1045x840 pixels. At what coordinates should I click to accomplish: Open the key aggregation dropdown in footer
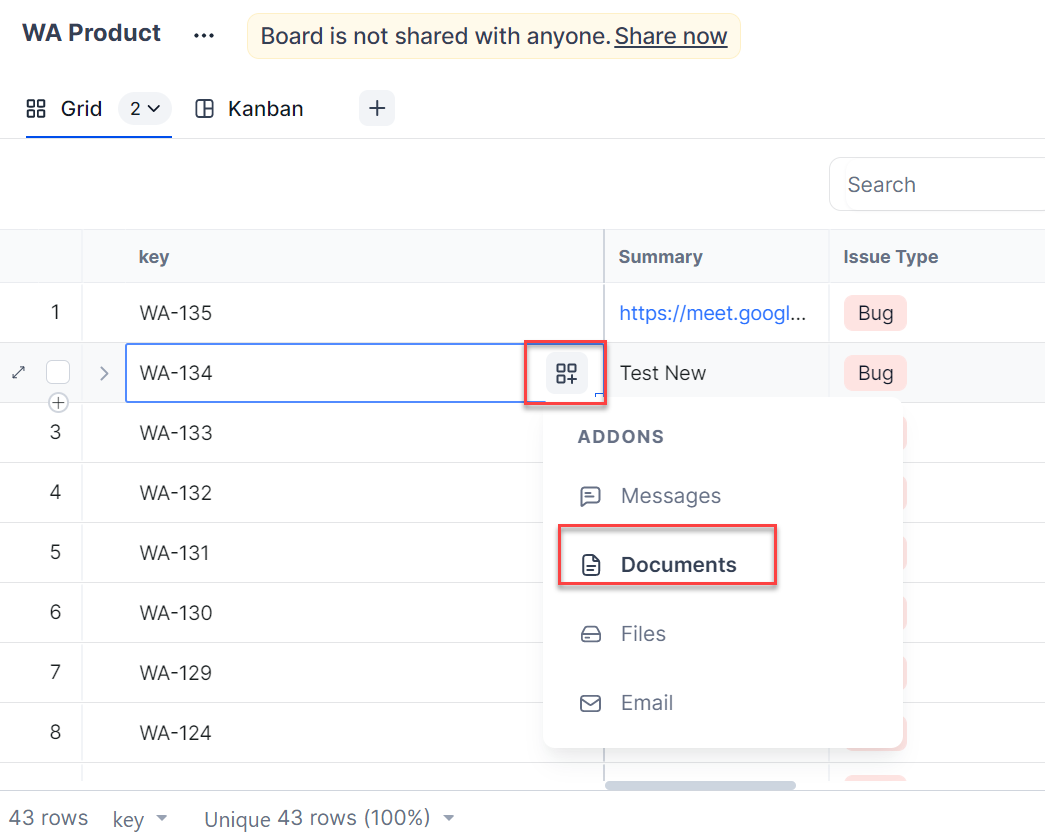tap(140, 819)
